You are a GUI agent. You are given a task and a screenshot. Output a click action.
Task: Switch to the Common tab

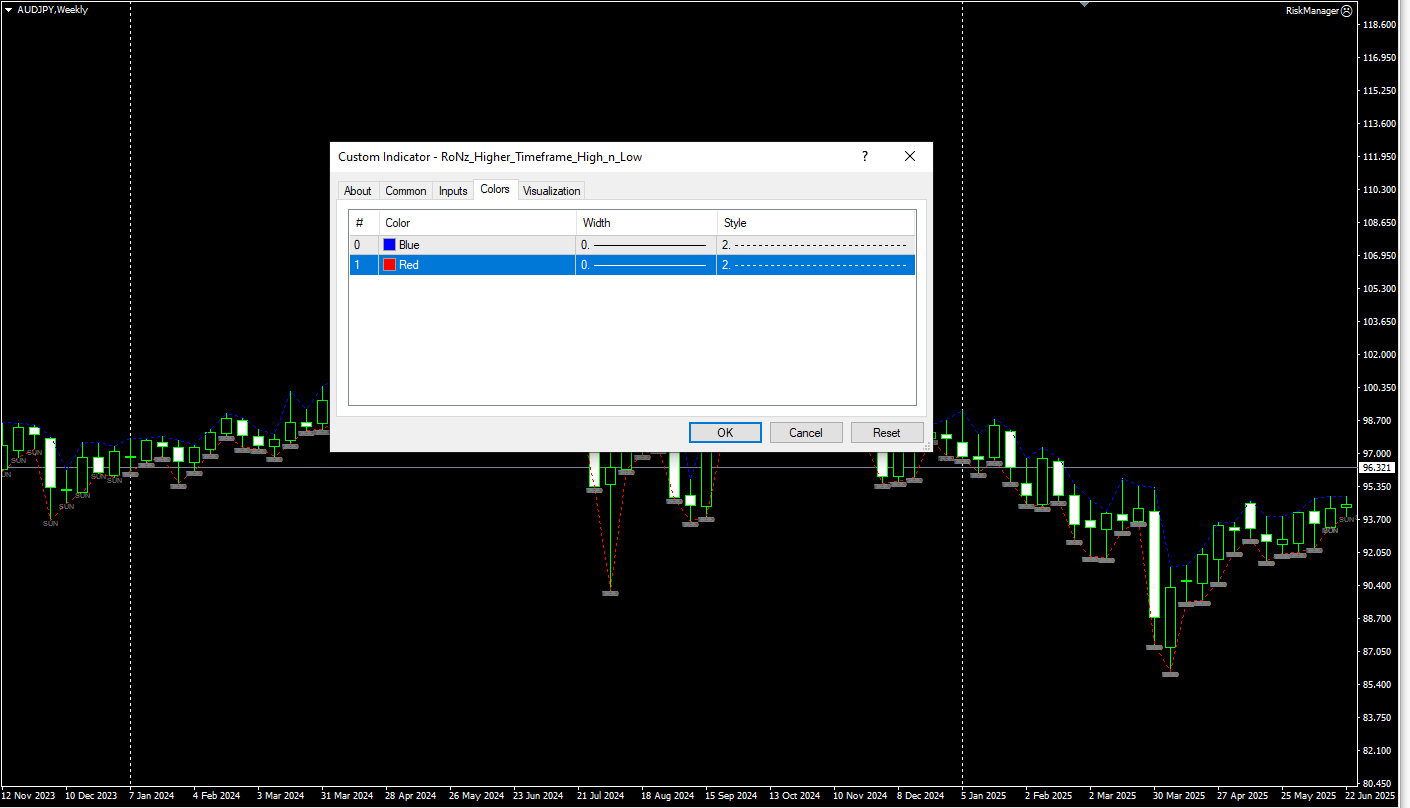click(x=406, y=190)
